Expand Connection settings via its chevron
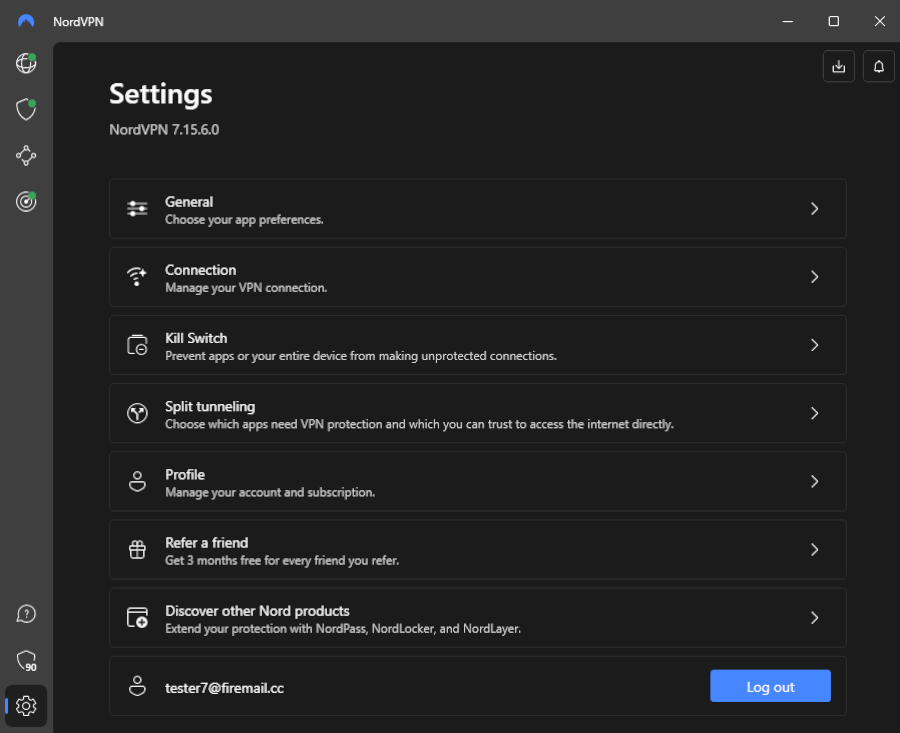The height and width of the screenshot is (733, 900). [814, 277]
